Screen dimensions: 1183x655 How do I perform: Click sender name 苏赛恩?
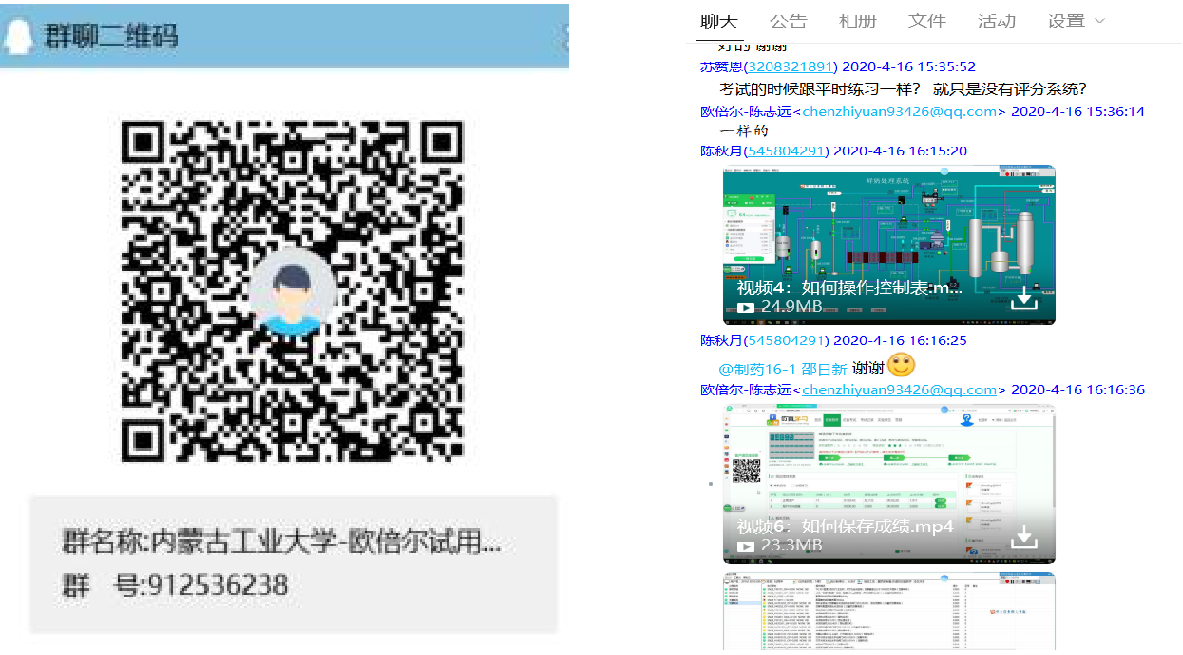click(x=721, y=66)
